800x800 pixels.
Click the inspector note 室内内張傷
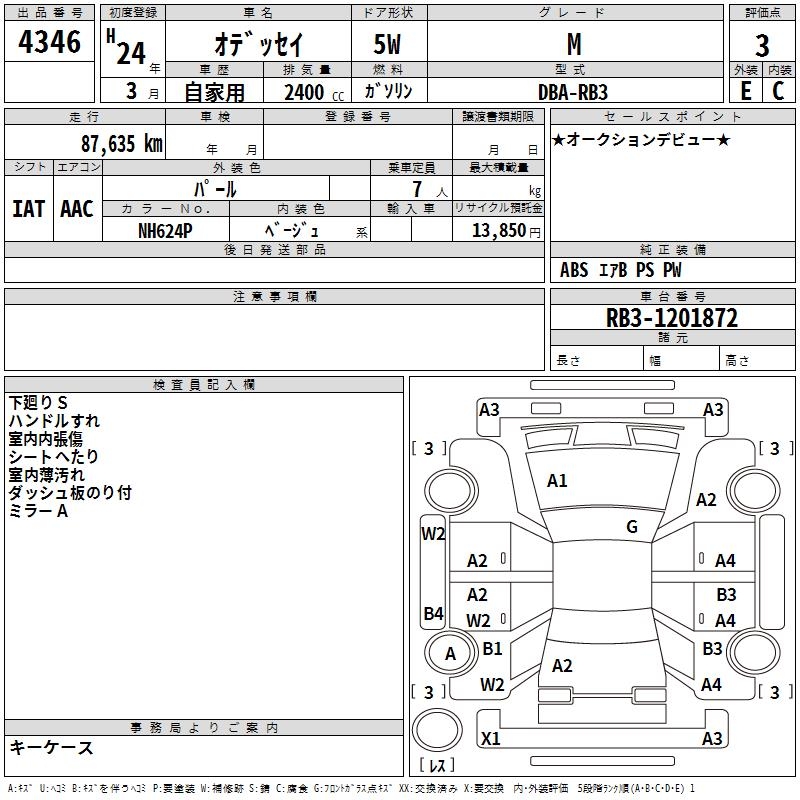coord(45,439)
